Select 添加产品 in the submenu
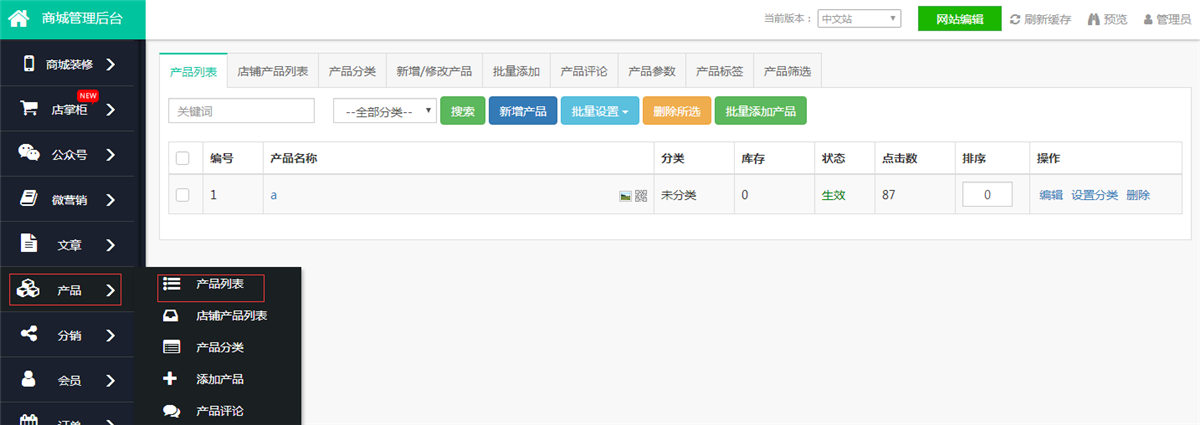1200x425 pixels. point(219,379)
